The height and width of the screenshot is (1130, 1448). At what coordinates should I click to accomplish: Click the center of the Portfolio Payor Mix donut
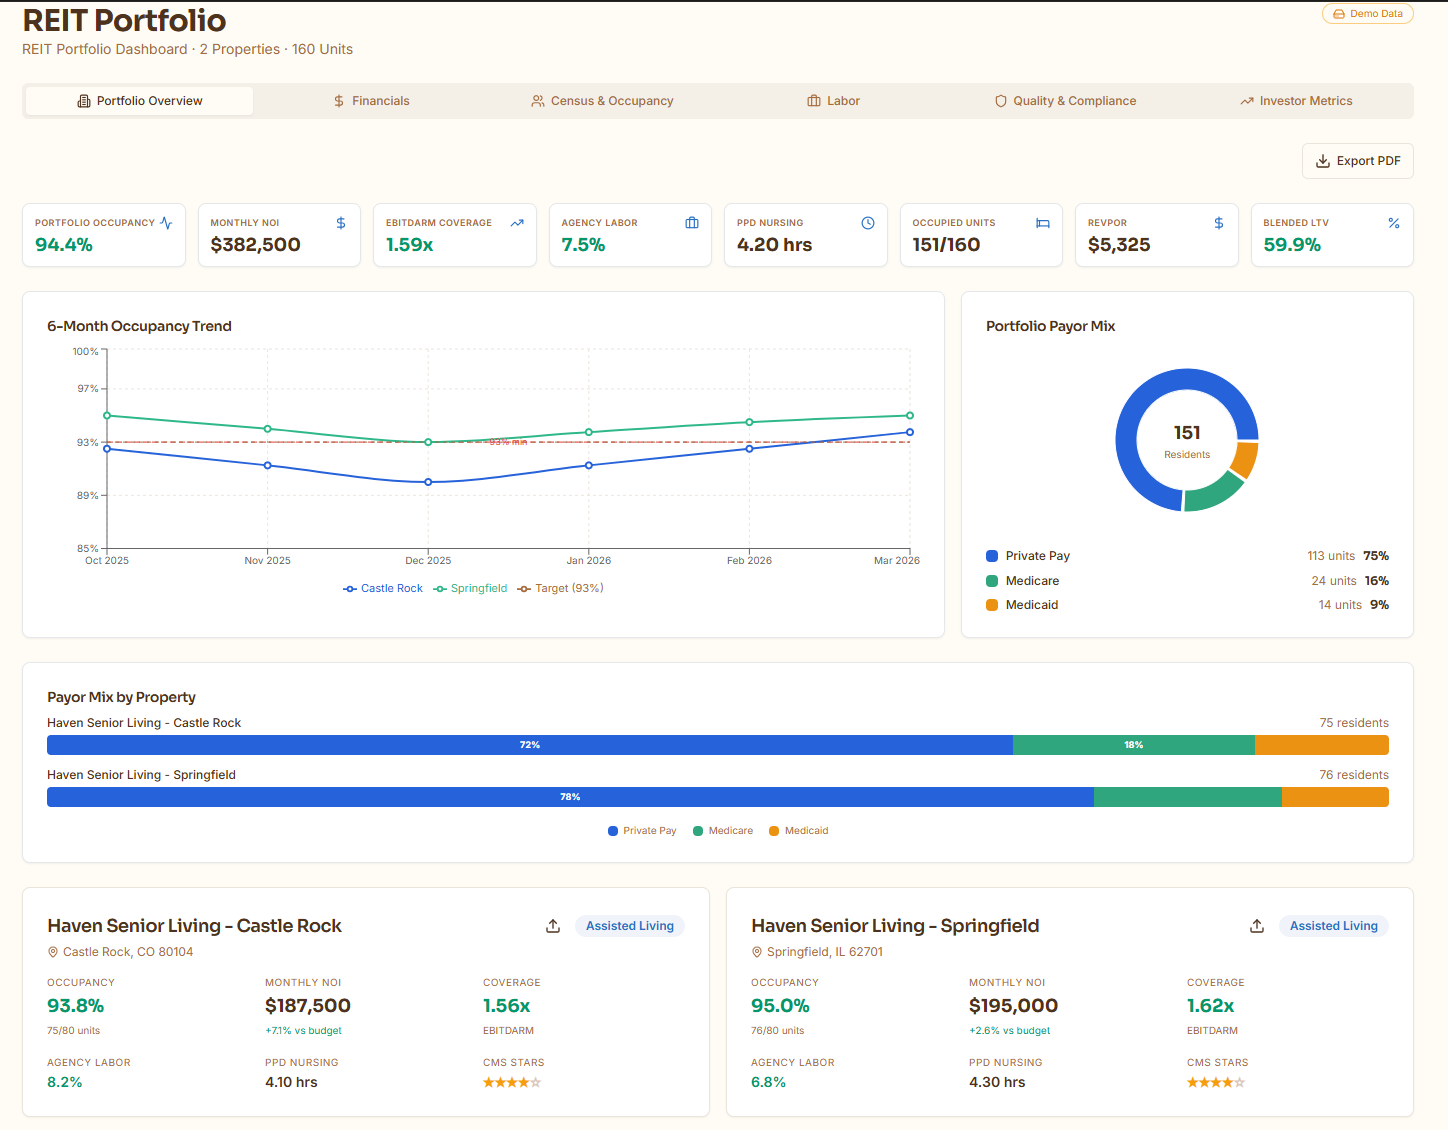[1187, 440]
